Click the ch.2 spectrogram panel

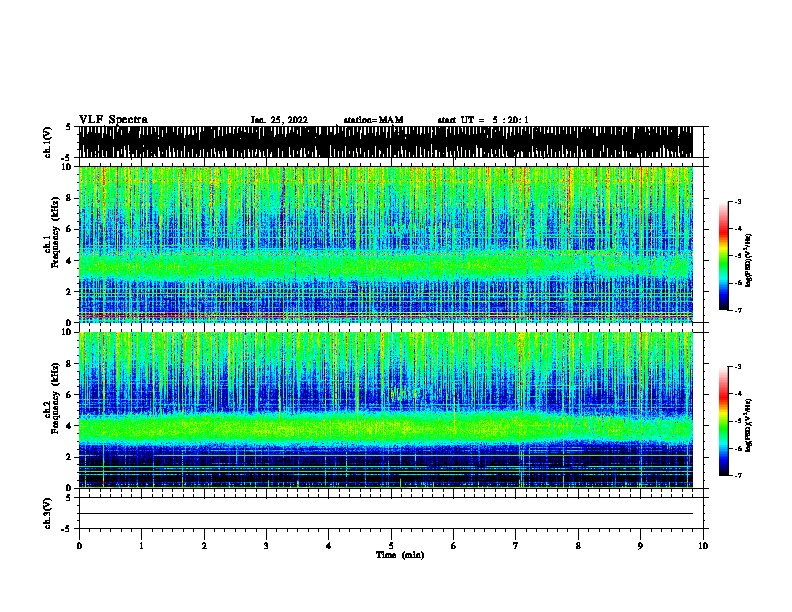(x=385, y=410)
